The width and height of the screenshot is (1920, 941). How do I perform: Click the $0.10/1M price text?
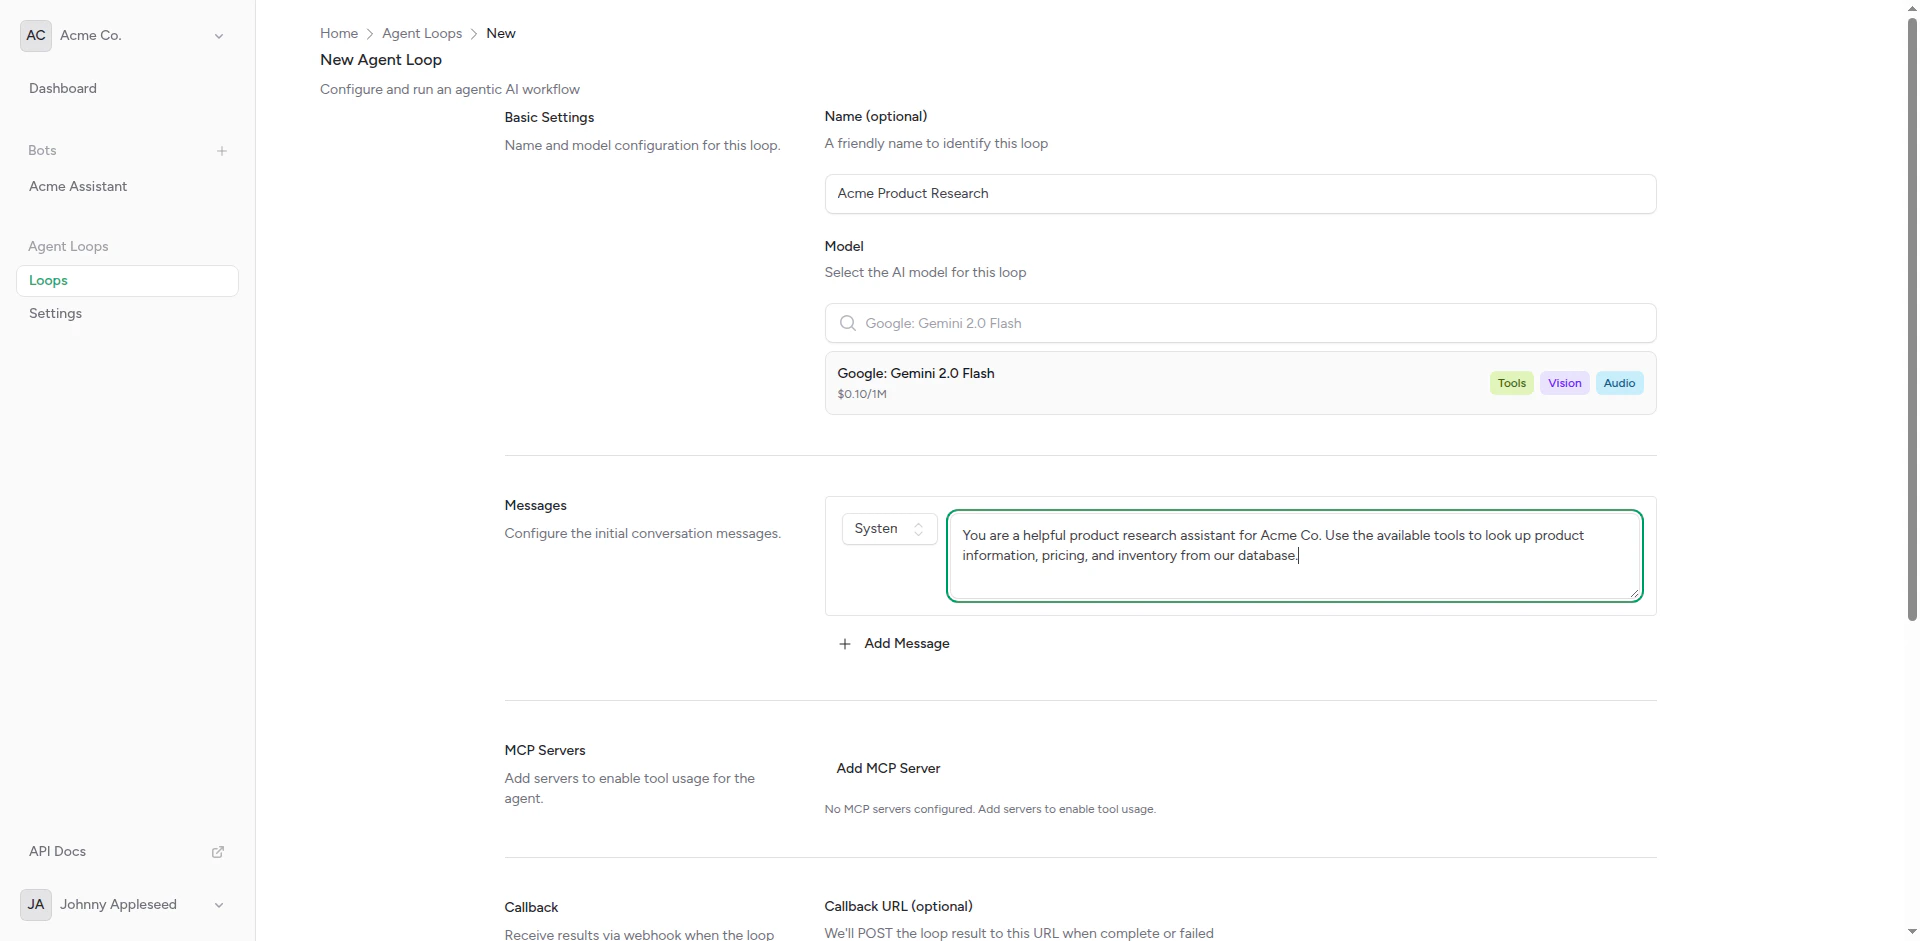point(862,394)
